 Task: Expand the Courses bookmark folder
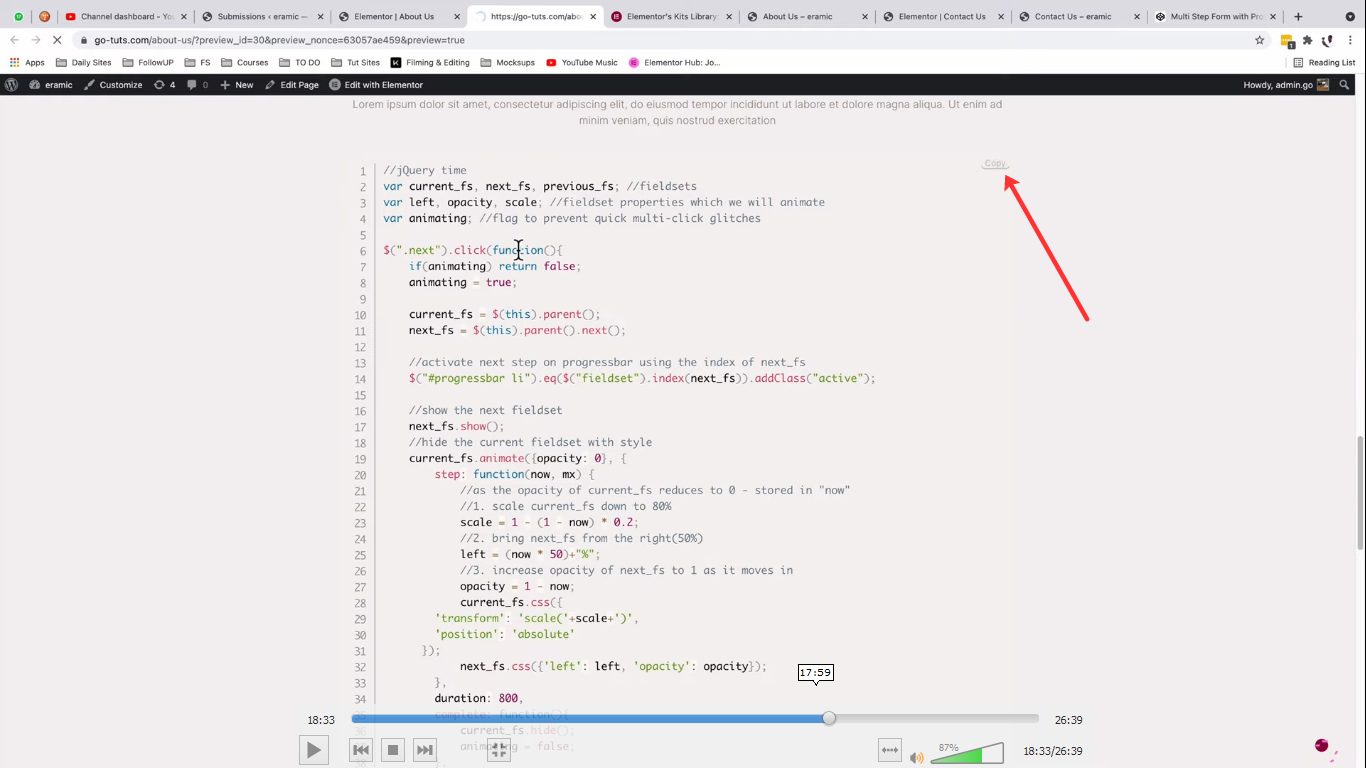coord(245,62)
